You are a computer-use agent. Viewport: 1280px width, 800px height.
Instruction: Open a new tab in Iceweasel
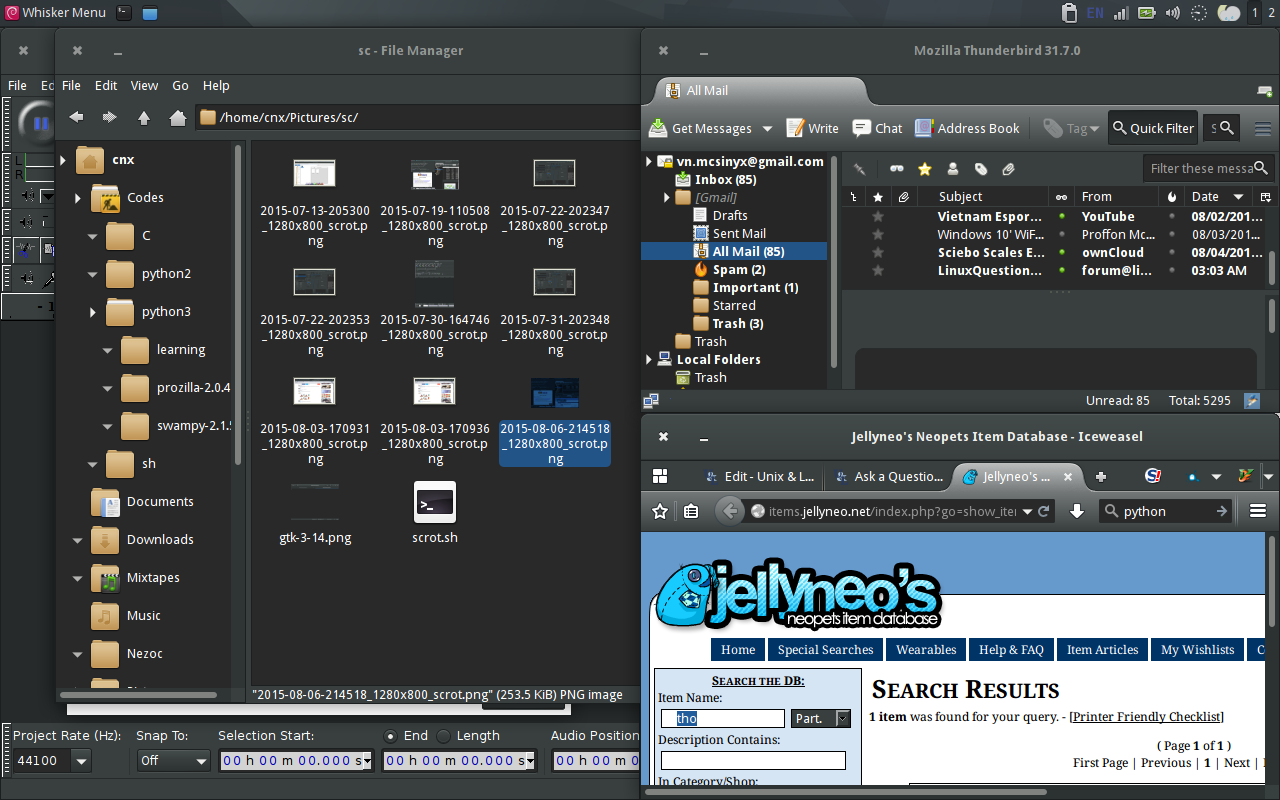point(1101,477)
